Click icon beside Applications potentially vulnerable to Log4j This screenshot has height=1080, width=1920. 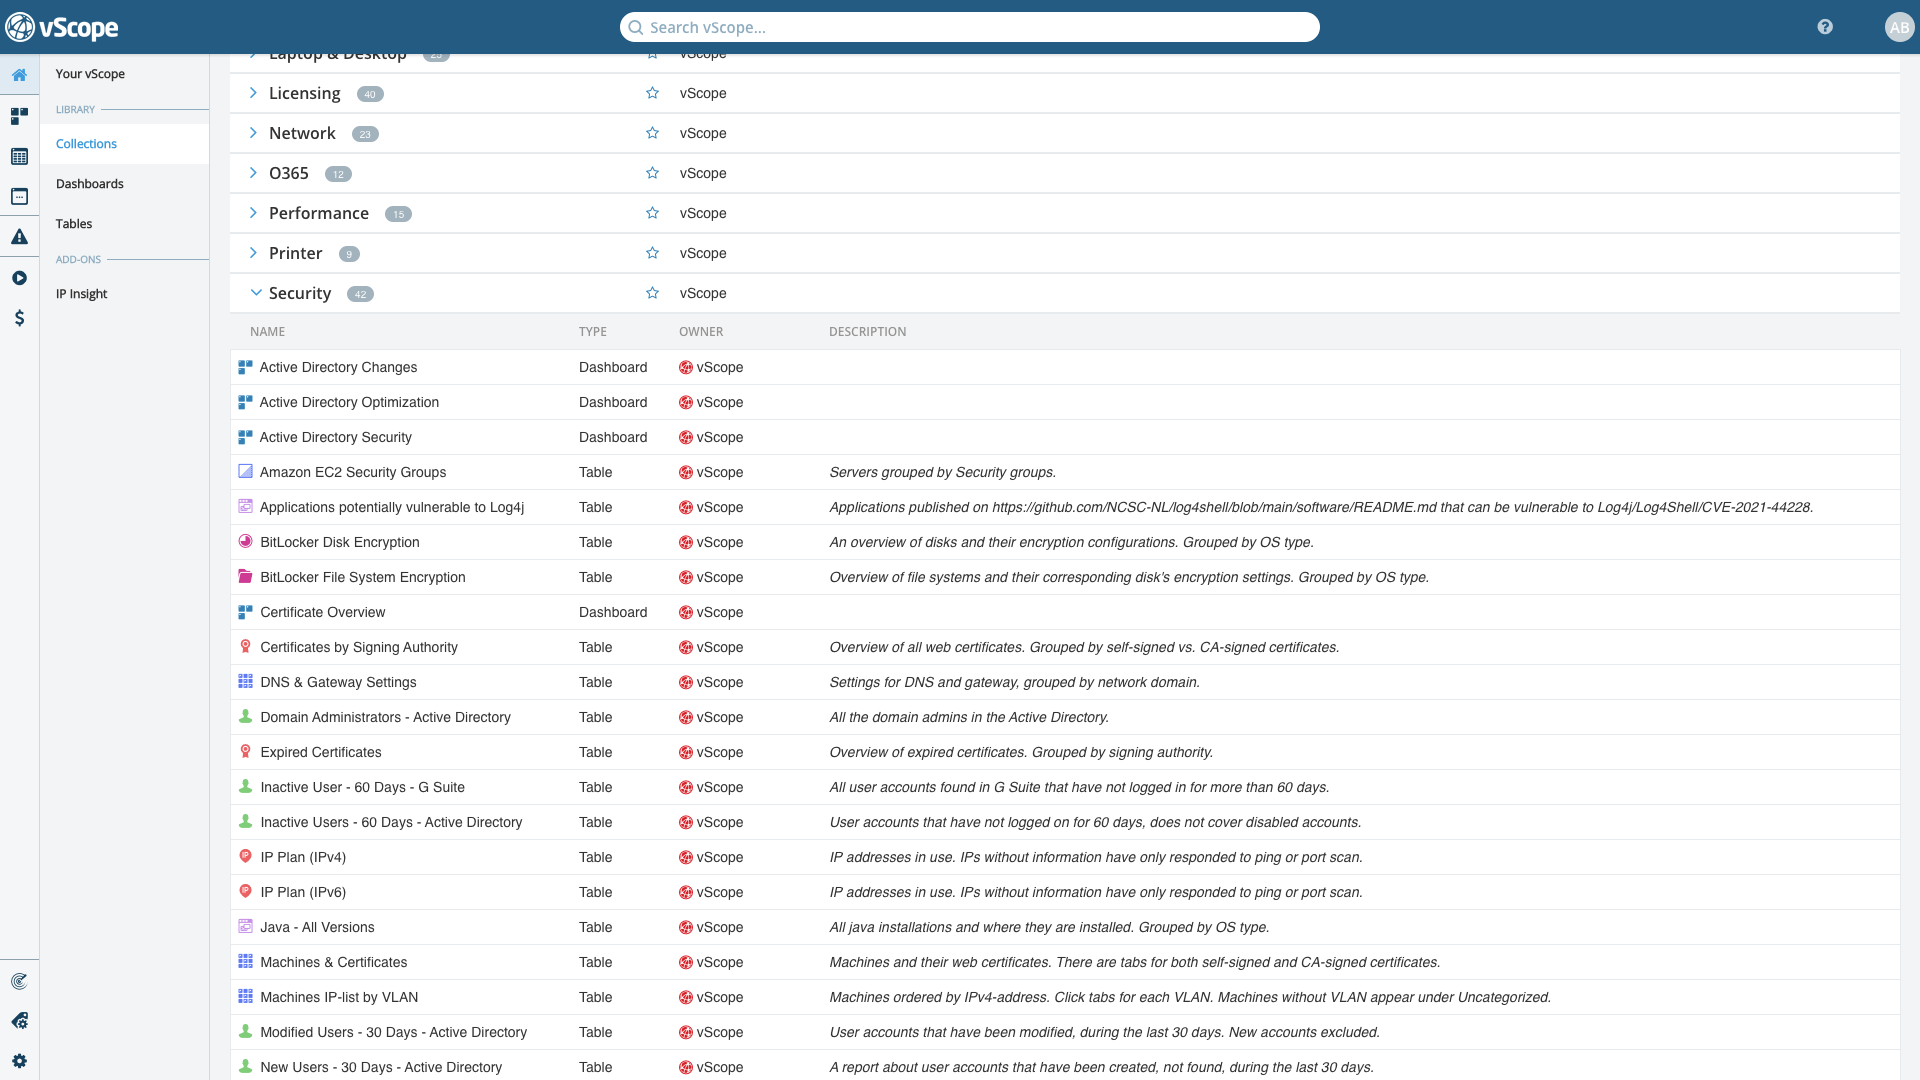point(245,507)
